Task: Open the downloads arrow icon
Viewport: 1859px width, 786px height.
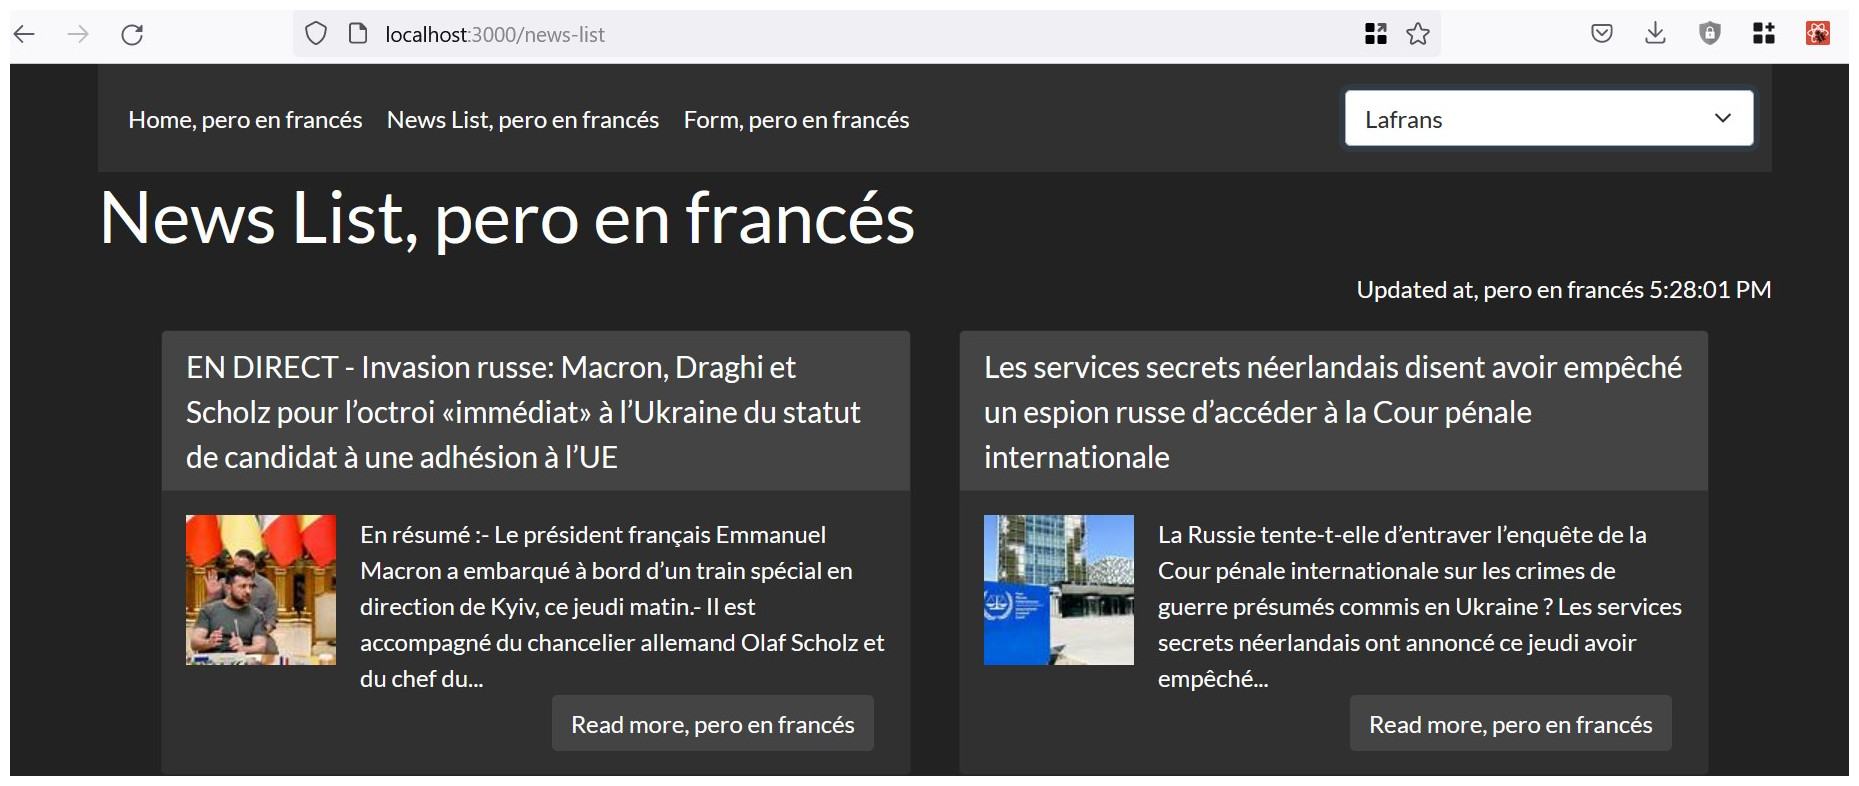Action: click(x=1656, y=34)
